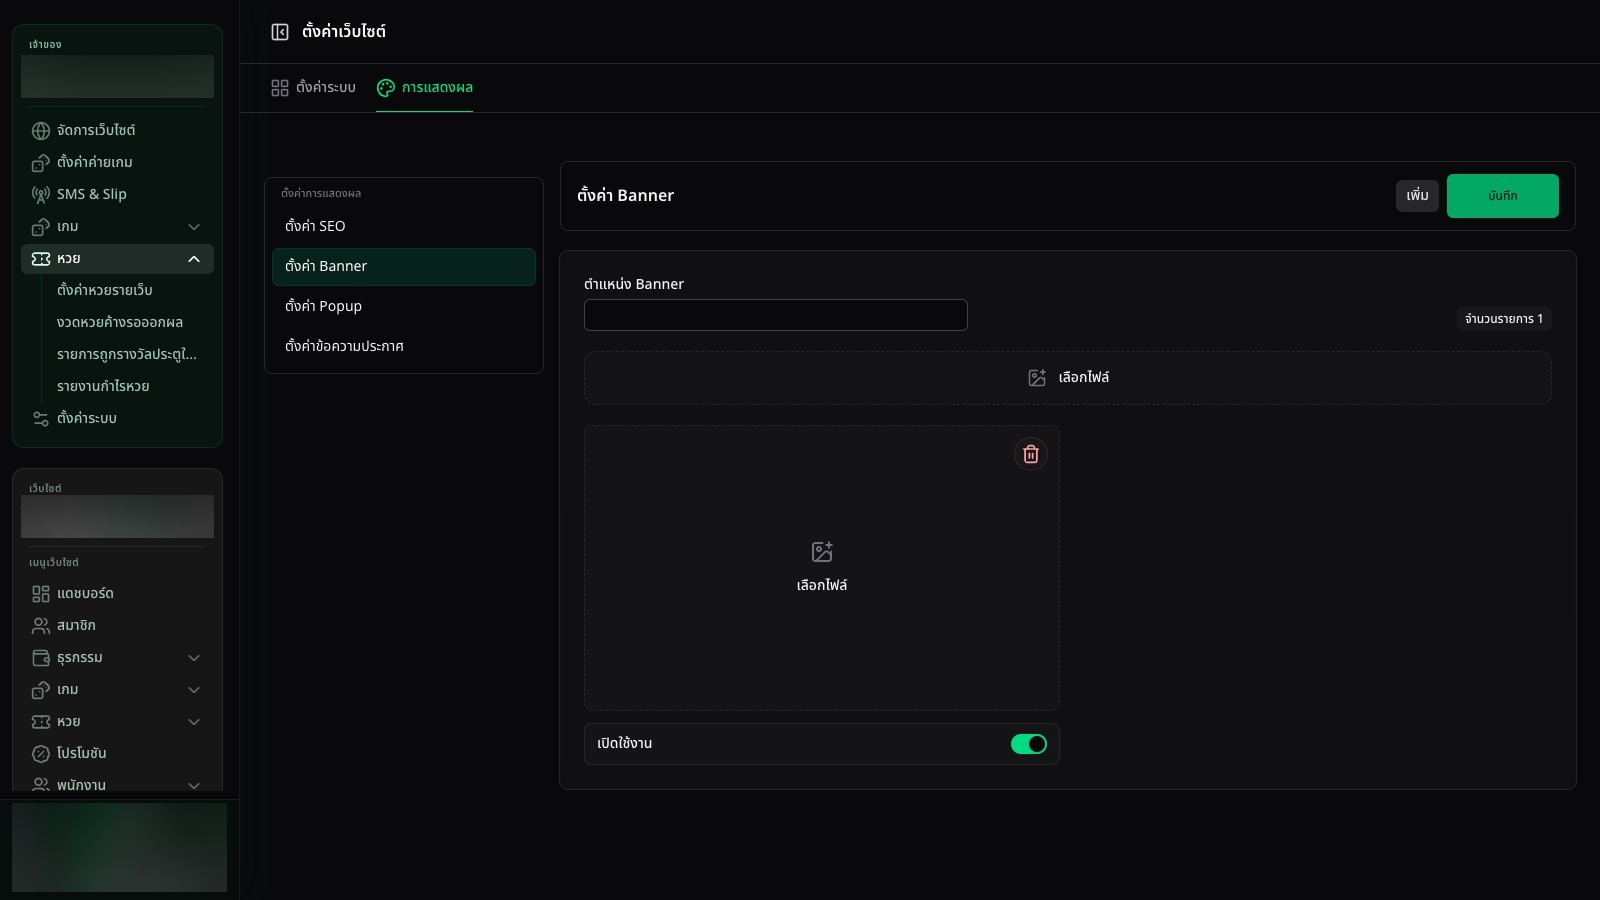Click the sidebar collapse icon beside ตั้งค่าเว็บไซต์
1600x900 pixels.
[x=280, y=32]
